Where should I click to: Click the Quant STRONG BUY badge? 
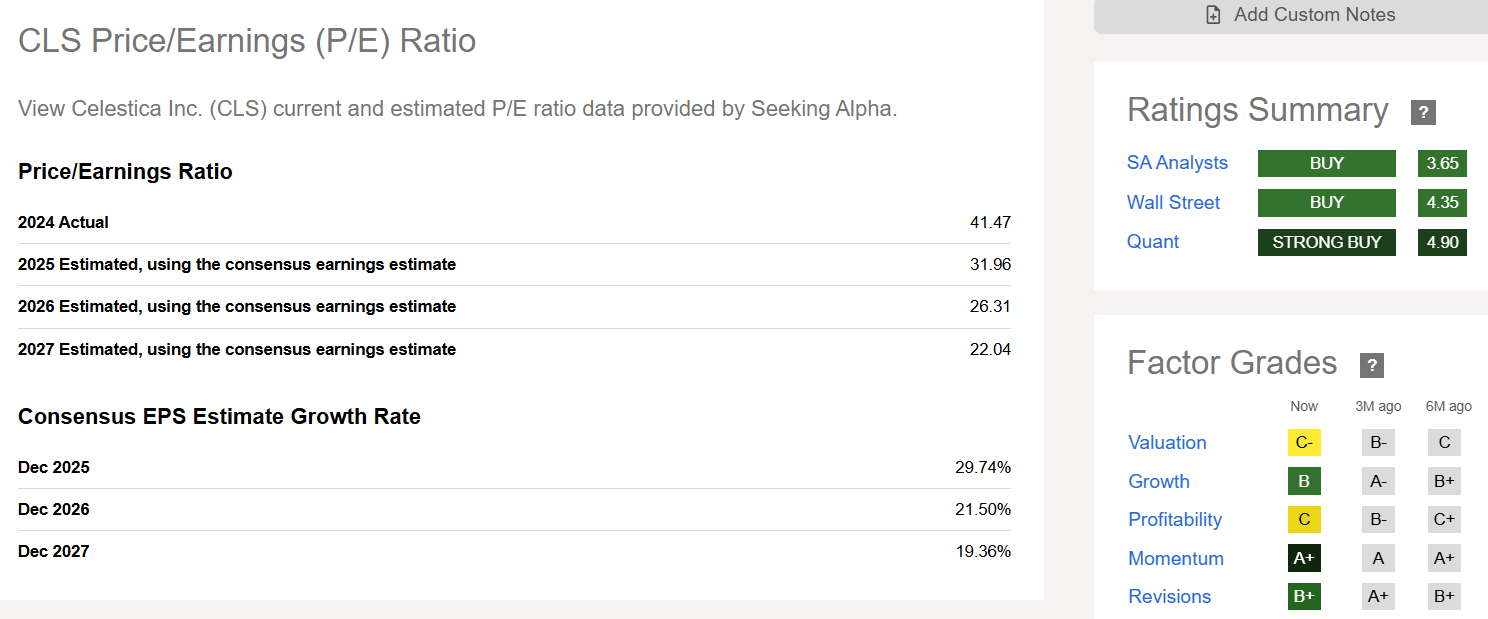coord(1326,242)
